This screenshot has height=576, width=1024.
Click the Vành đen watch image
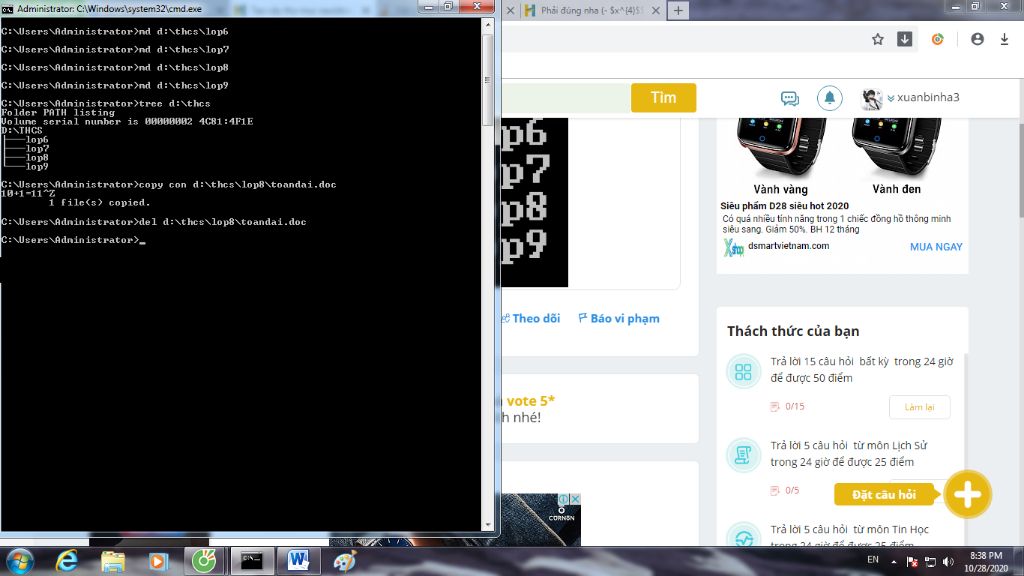[x=896, y=147]
